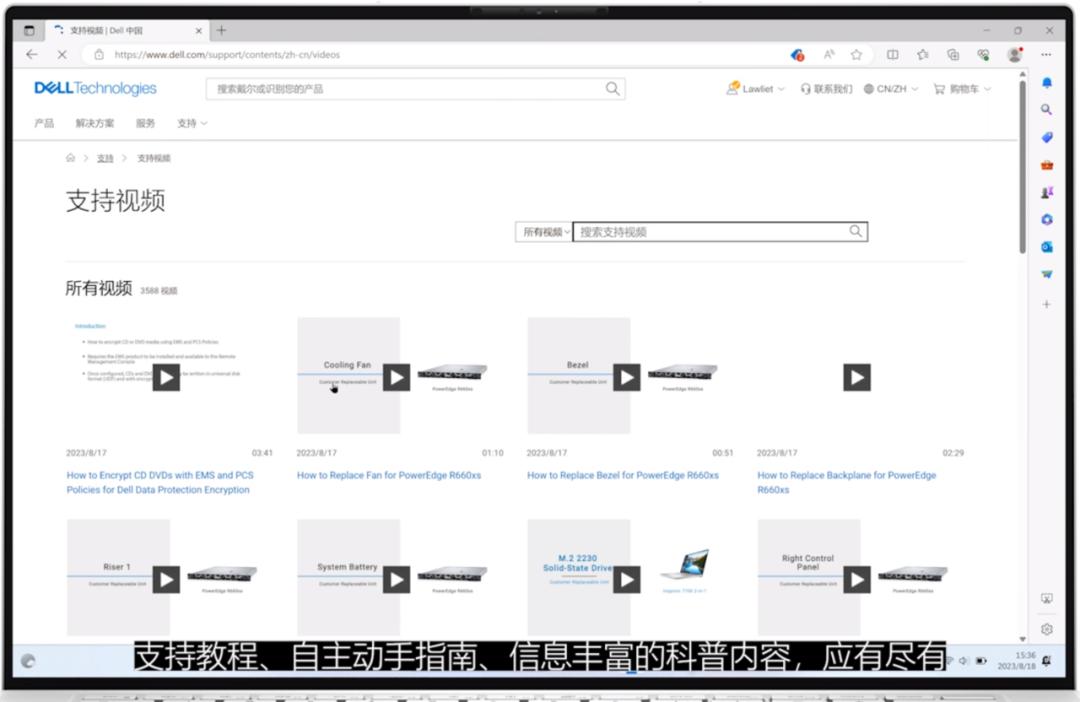
Task: Play the Riser 1 video
Action: pyautogui.click(x=166, y=579)
